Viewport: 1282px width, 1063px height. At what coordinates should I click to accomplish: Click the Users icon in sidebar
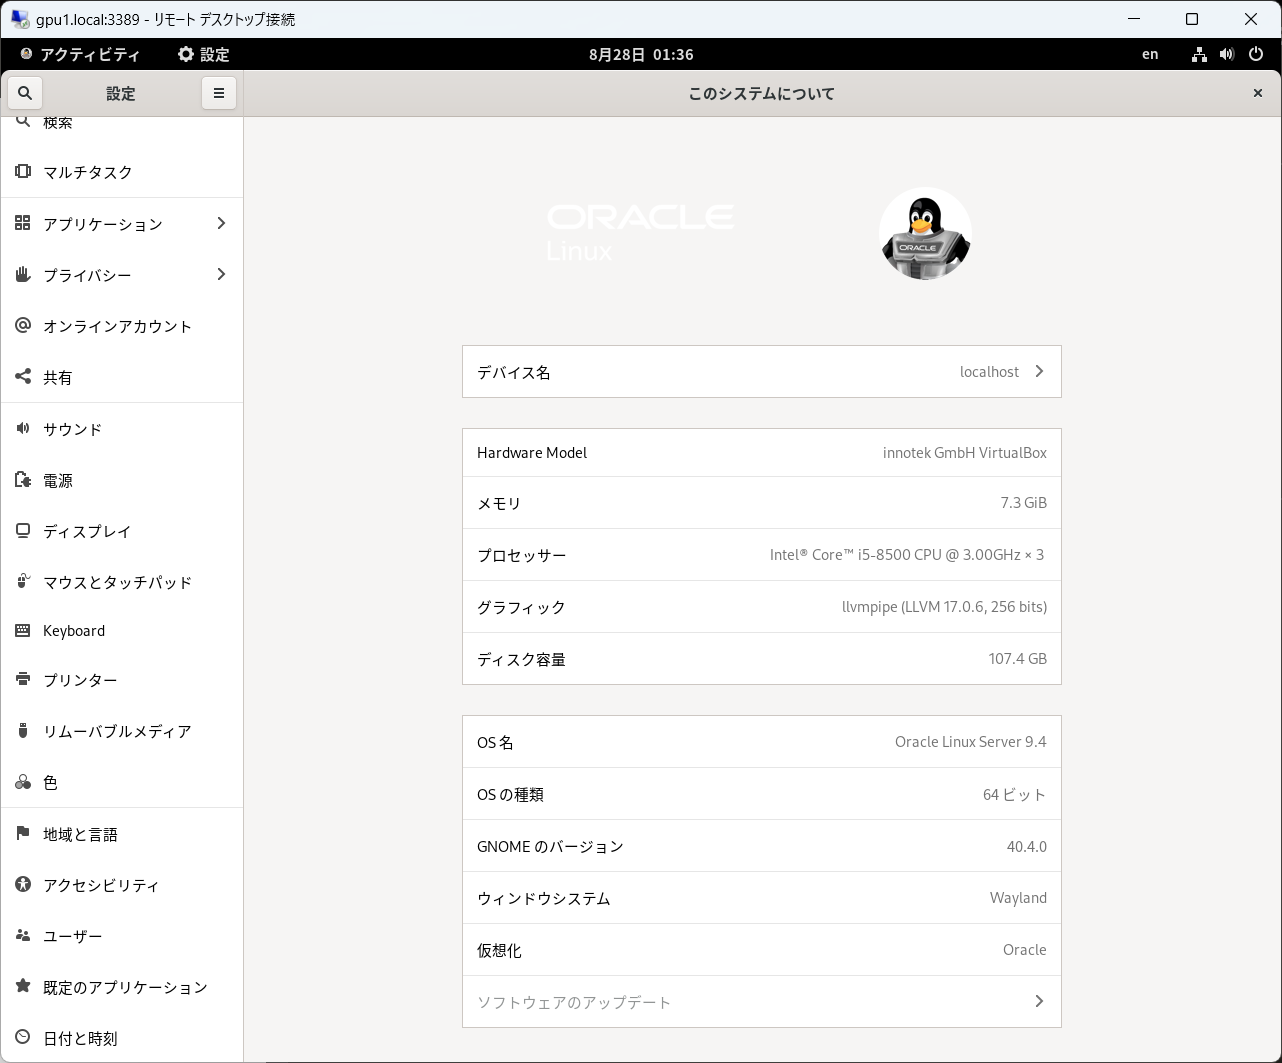tap(23, 936)
